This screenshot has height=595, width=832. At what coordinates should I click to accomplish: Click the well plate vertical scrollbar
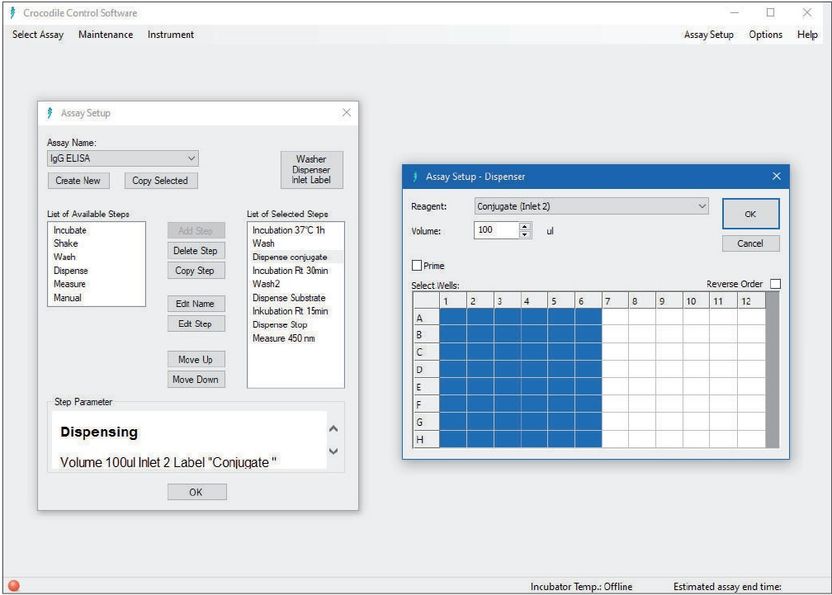[x=772, y=370]
